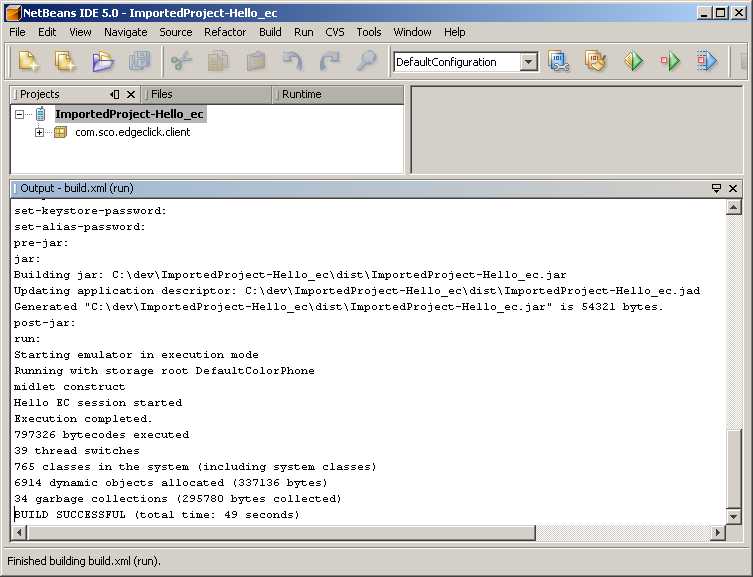Click the 'Building jar:' output line

290,275
